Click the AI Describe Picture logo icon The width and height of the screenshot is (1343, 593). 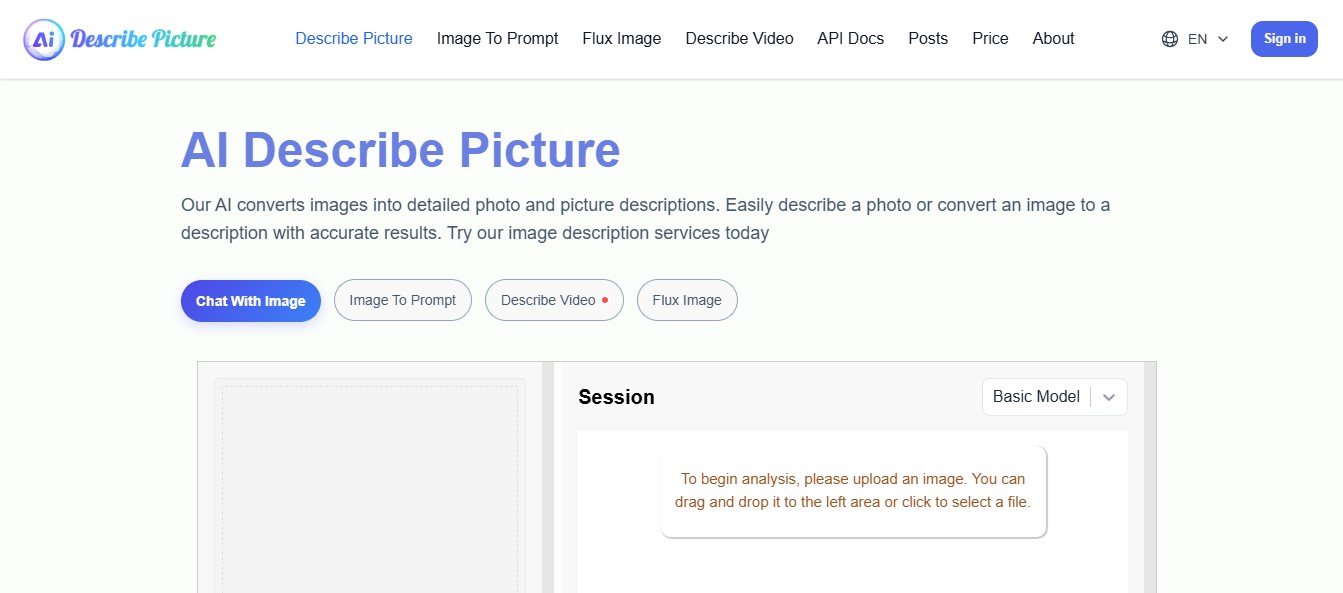(43, 39)
